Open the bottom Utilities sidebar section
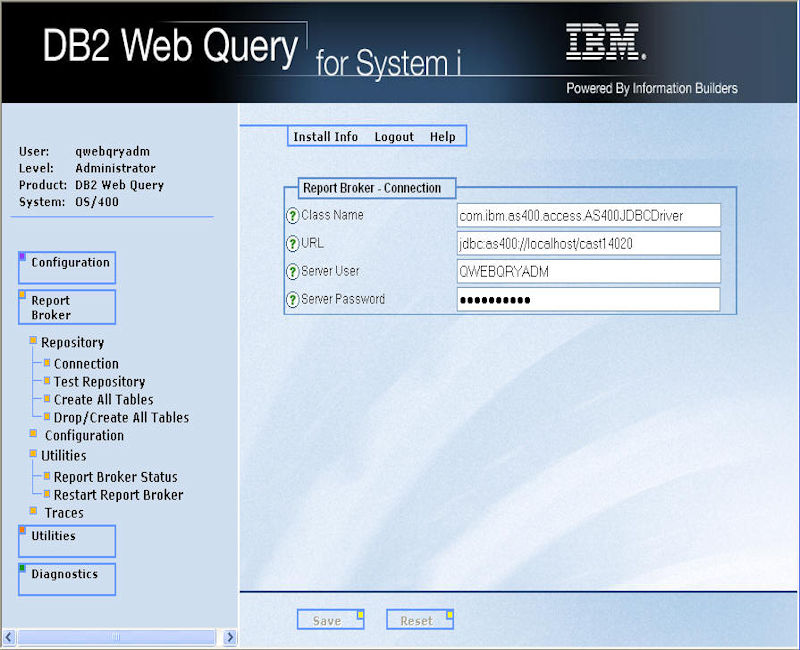800x650 pixels. tap(67, 541)
